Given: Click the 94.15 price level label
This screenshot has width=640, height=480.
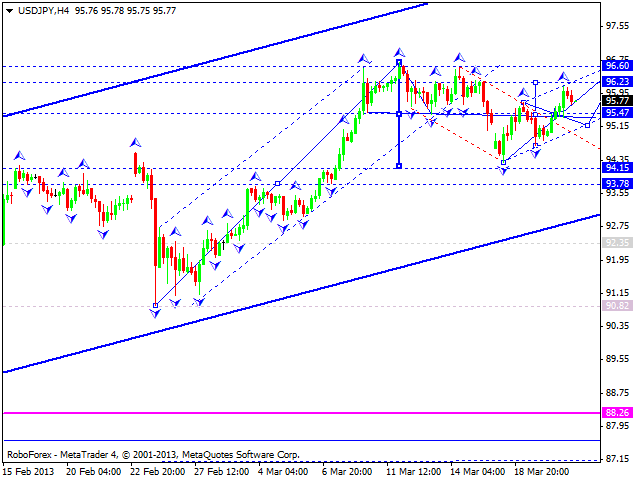Looking at the screenshot, I should [x=617, y=168].
